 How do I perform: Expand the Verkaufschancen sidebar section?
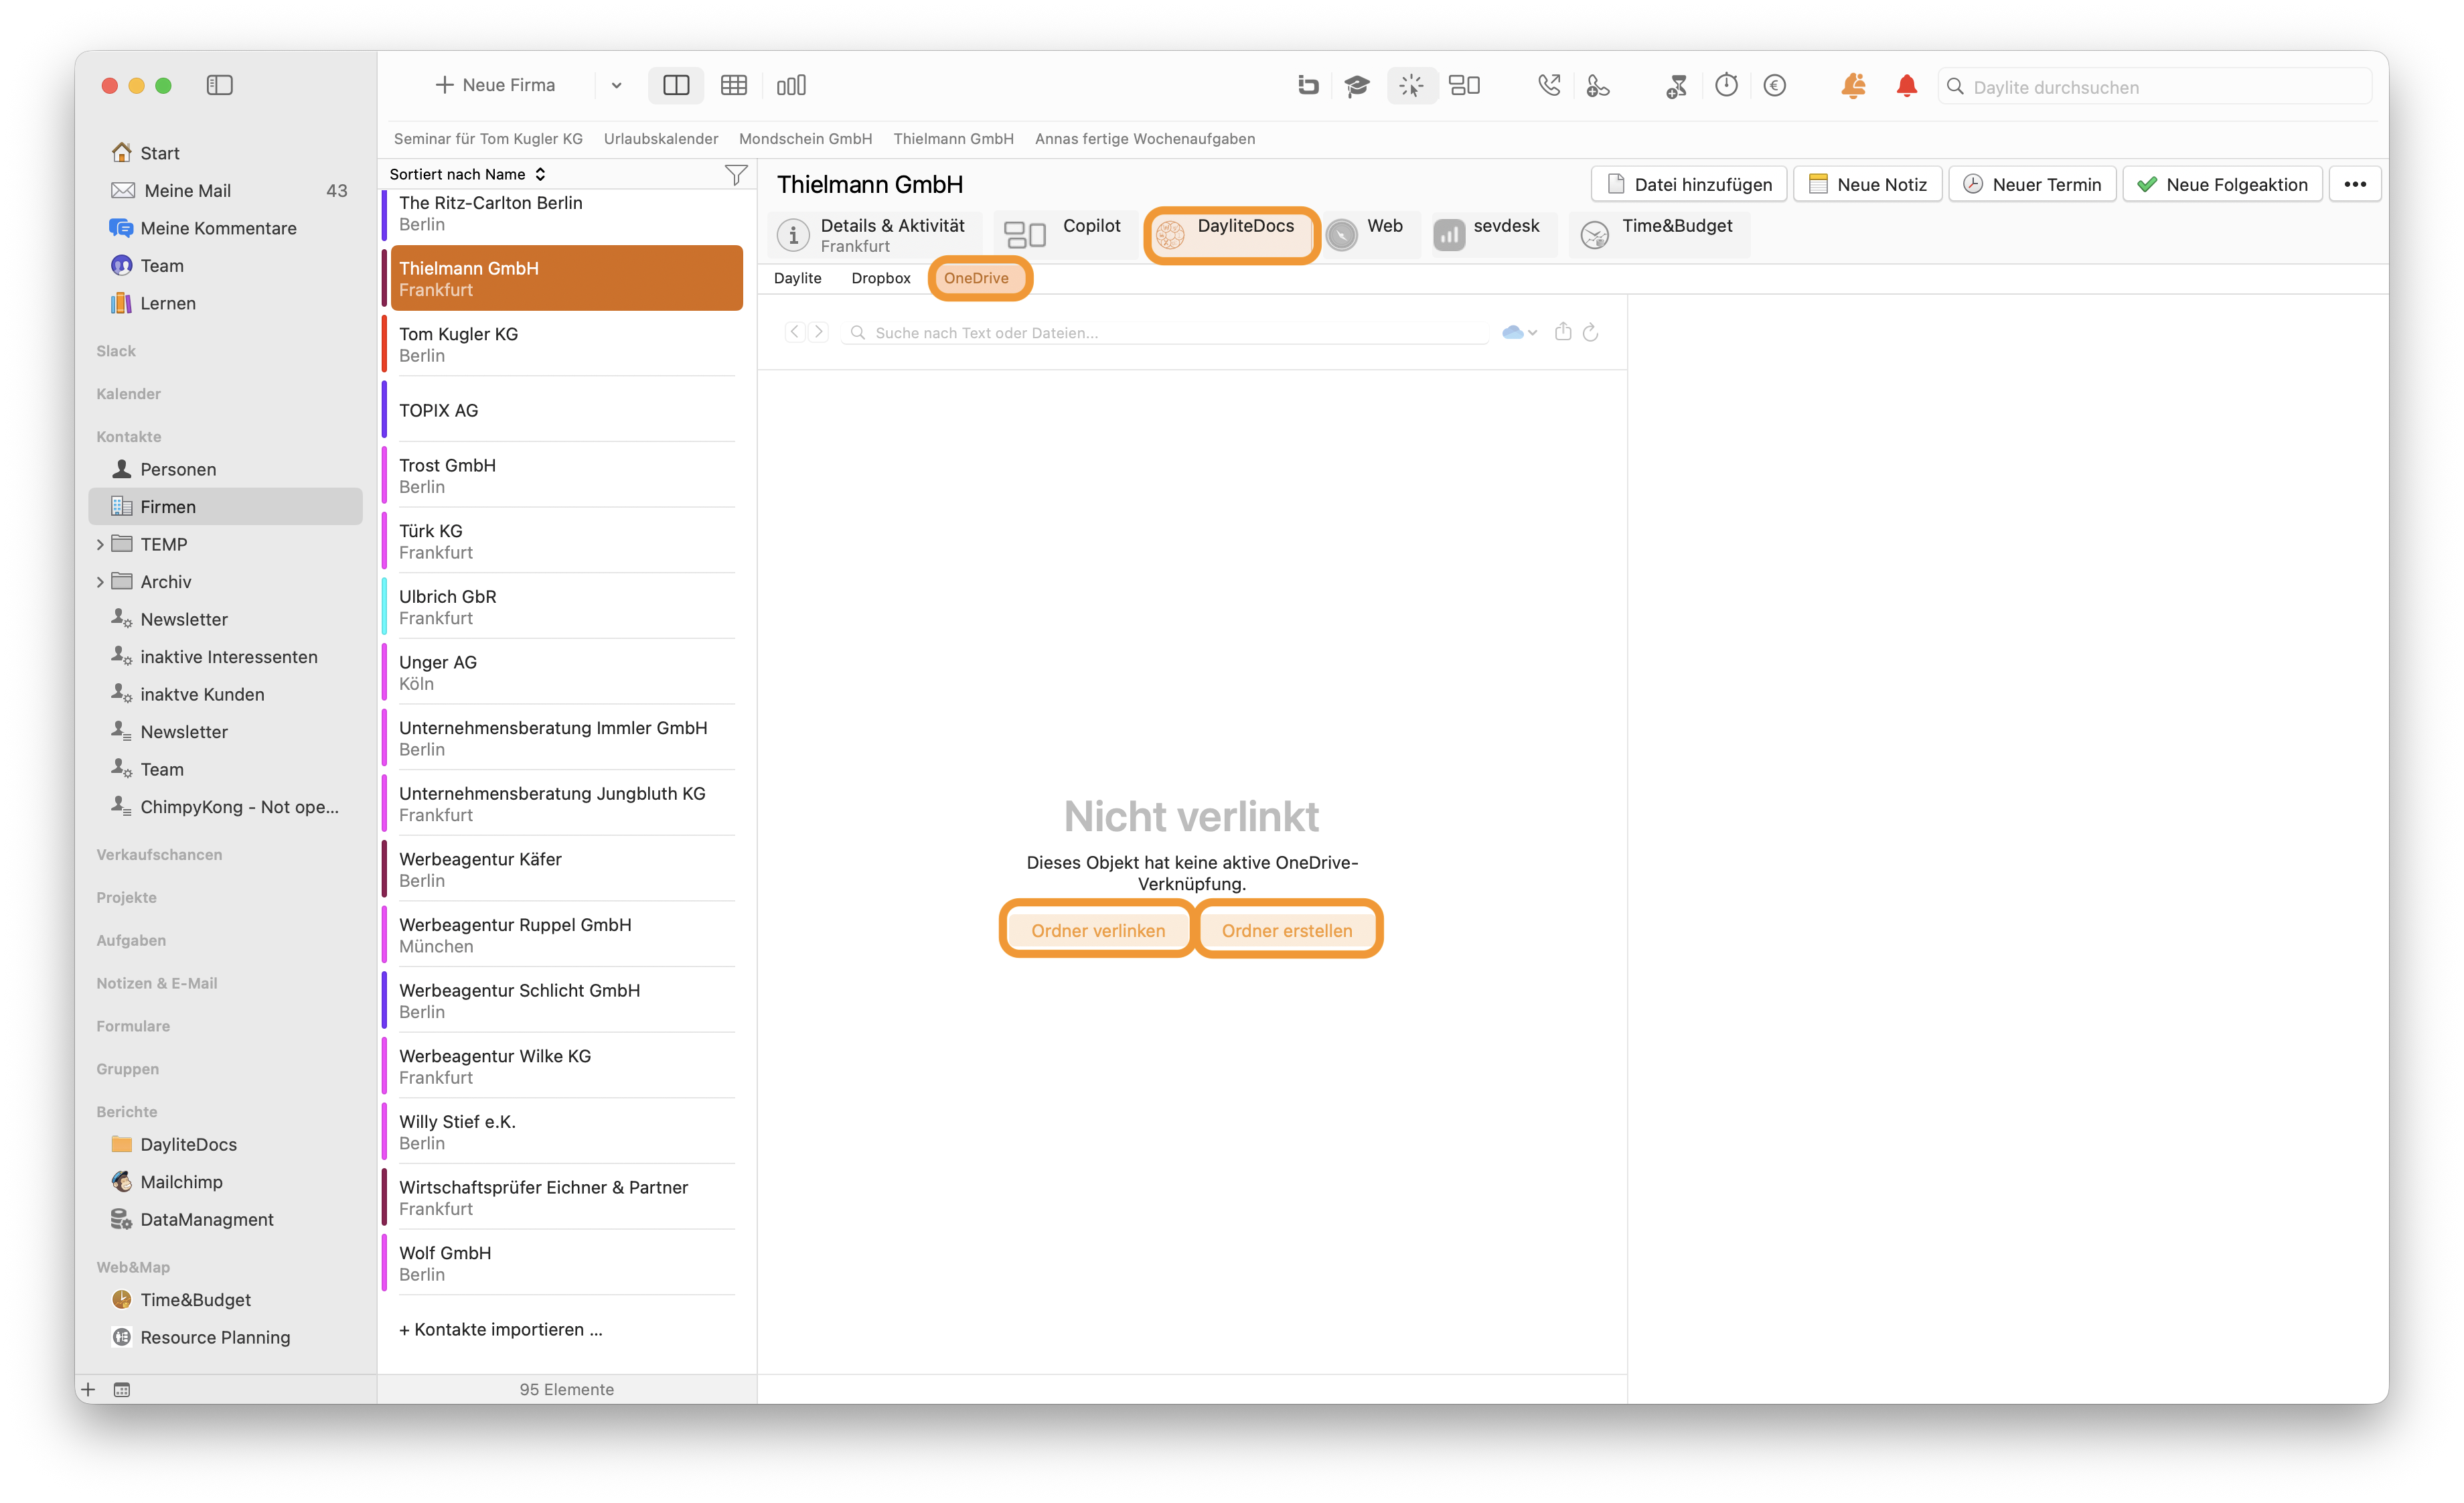point(159,855)
